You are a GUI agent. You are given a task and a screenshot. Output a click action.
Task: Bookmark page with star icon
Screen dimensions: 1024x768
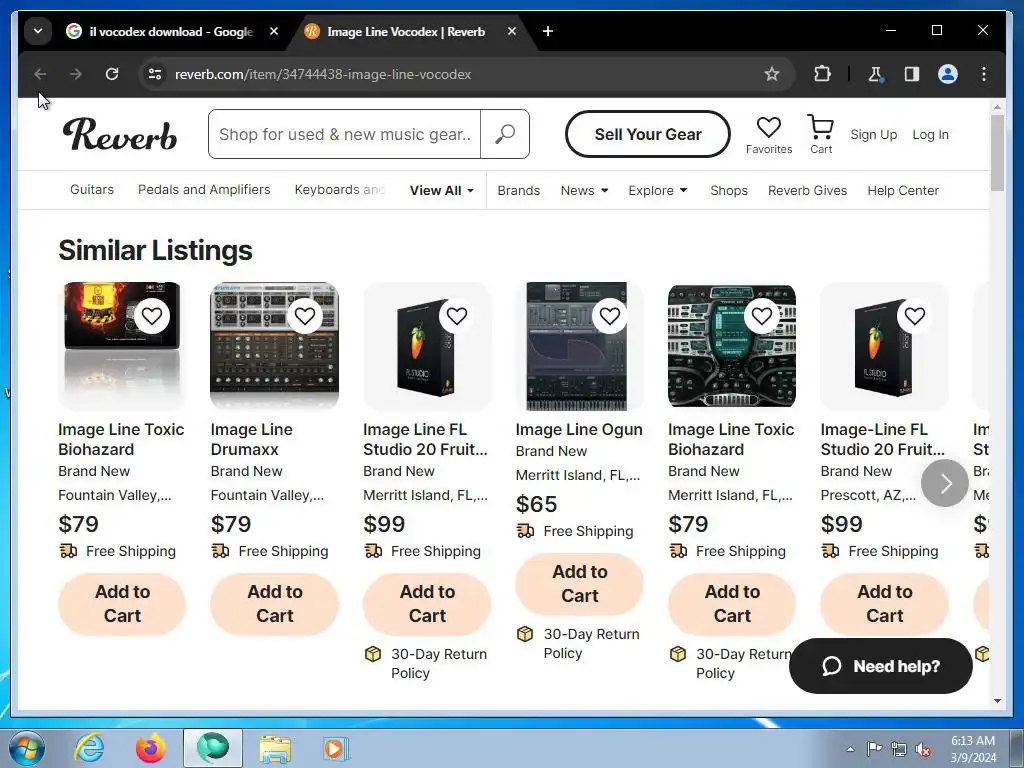click(x=772, y=74)
